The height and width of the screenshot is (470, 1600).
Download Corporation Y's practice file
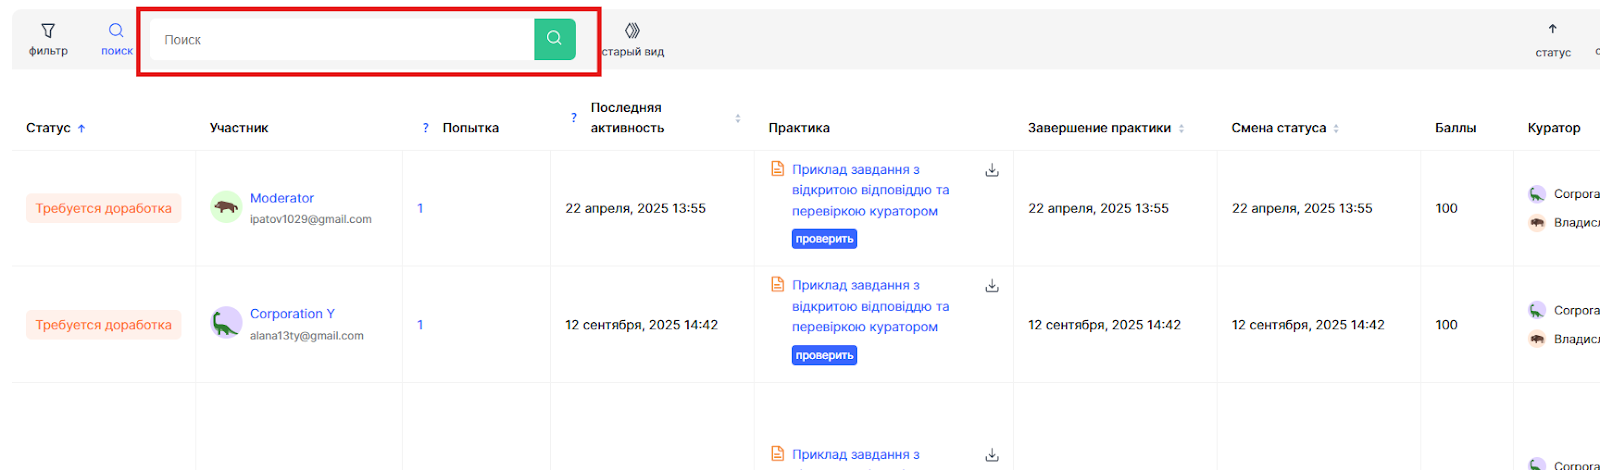click(992, 286)
